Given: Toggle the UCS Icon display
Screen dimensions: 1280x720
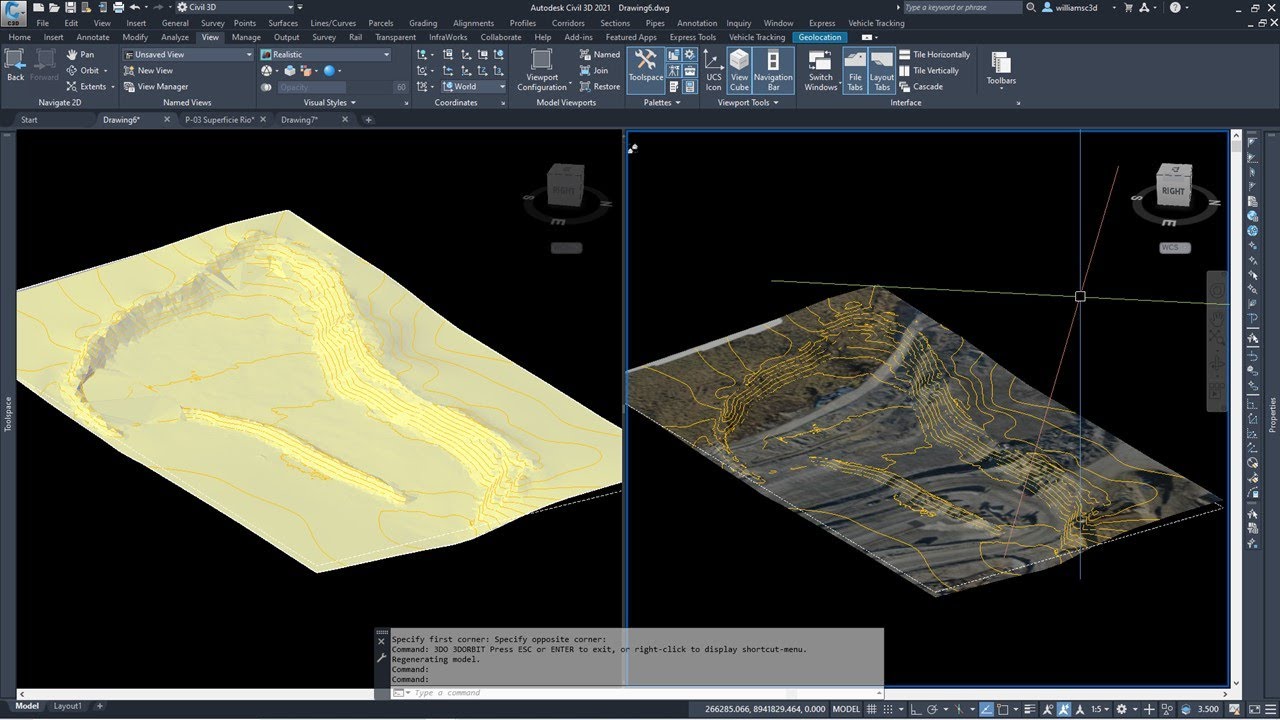Looking at the screenshot, I should [x=713, y=70].
